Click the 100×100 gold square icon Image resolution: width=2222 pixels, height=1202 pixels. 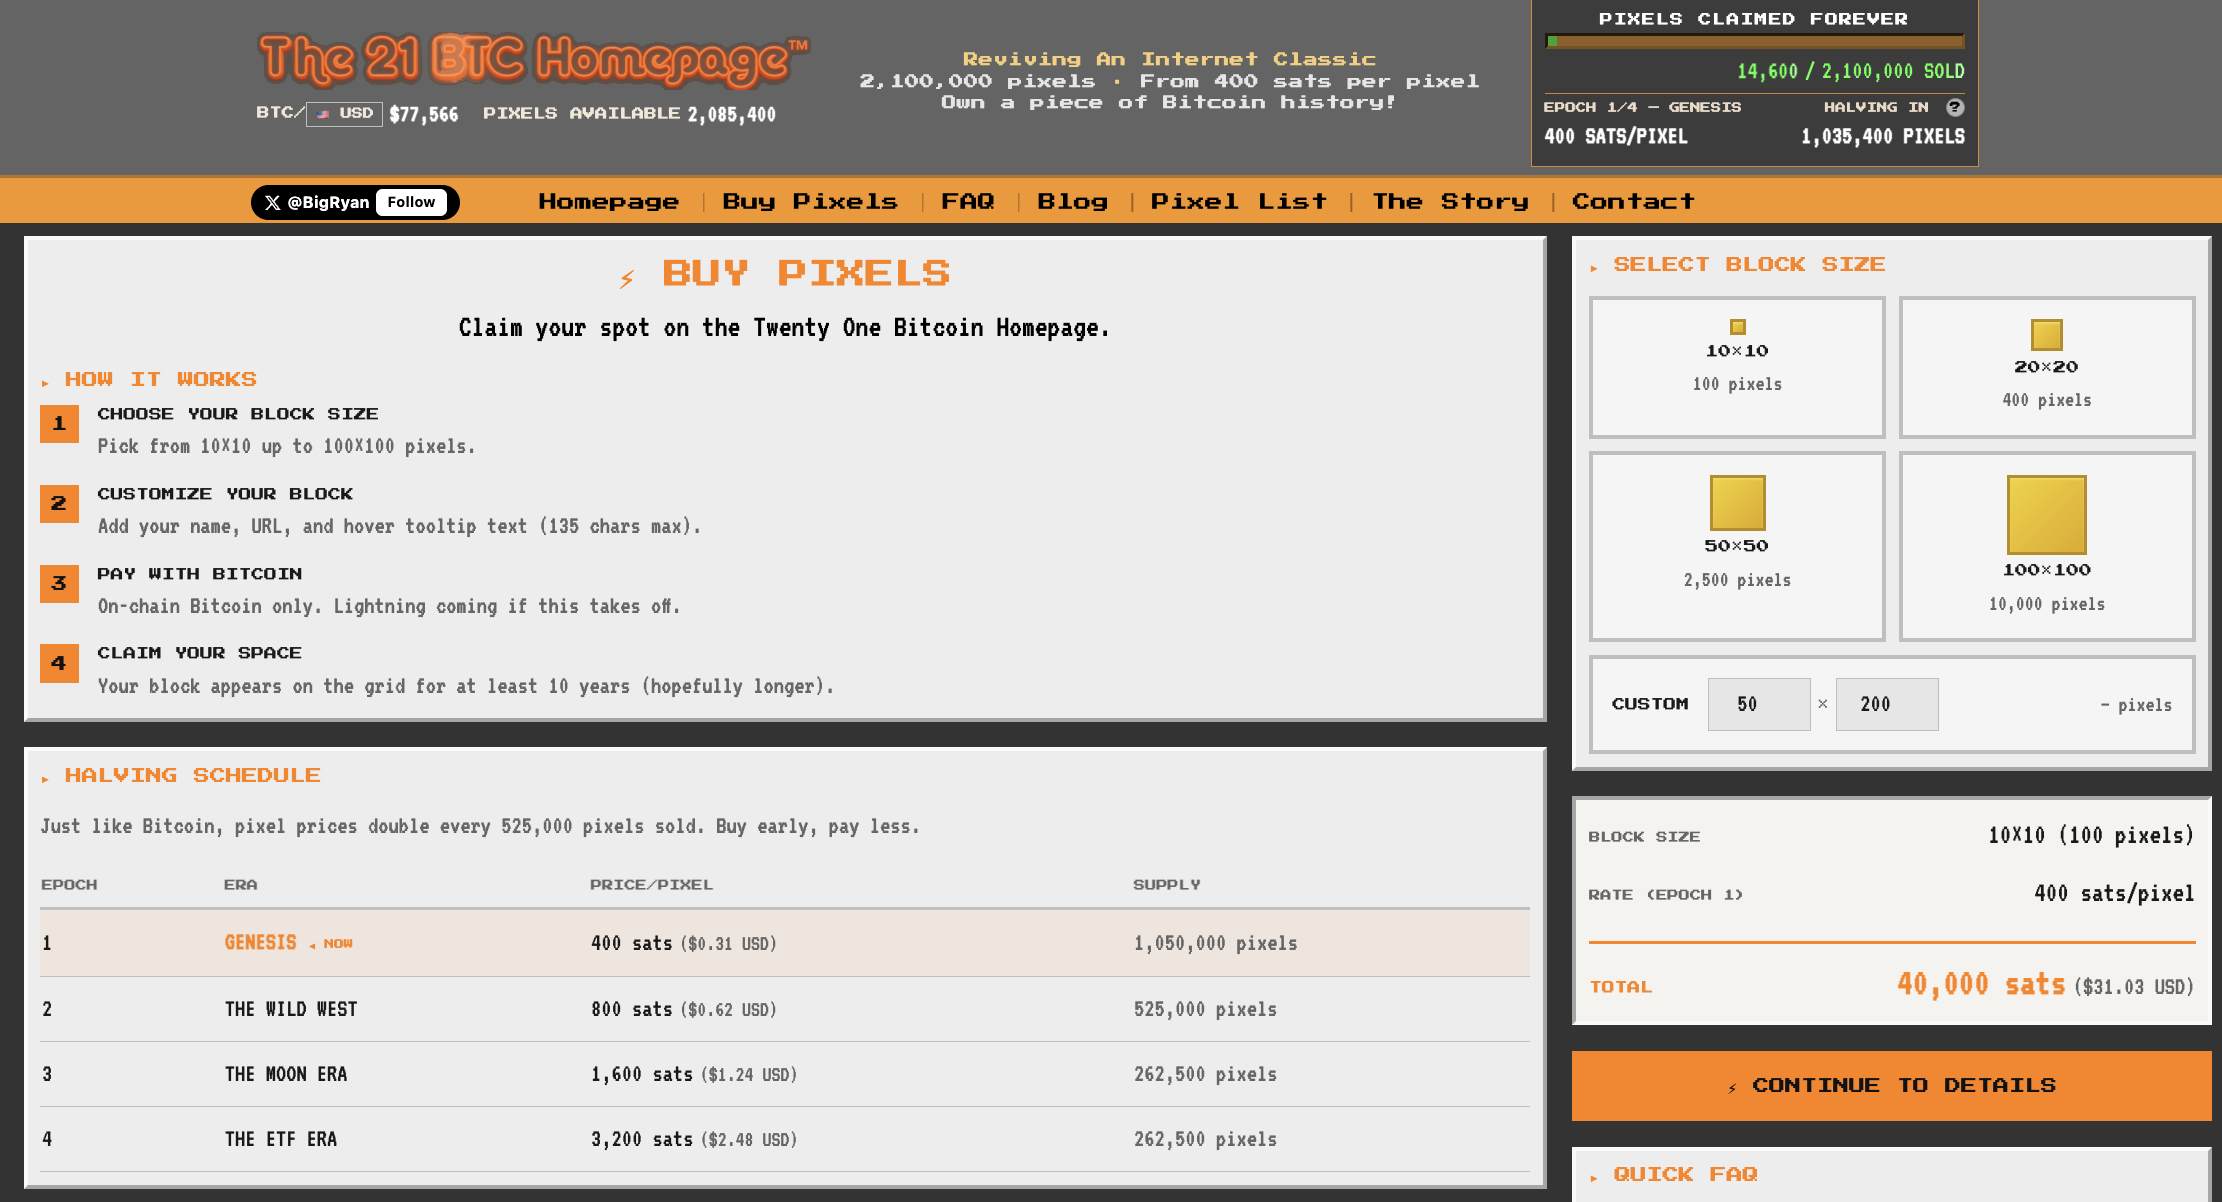[2046, 514]
